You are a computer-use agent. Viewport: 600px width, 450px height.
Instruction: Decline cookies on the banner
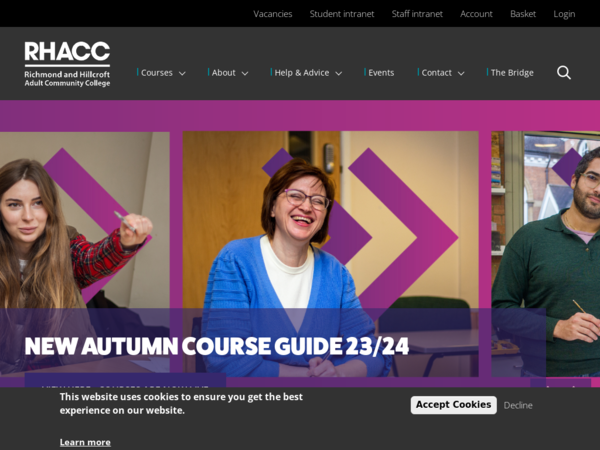coord(518,405)
